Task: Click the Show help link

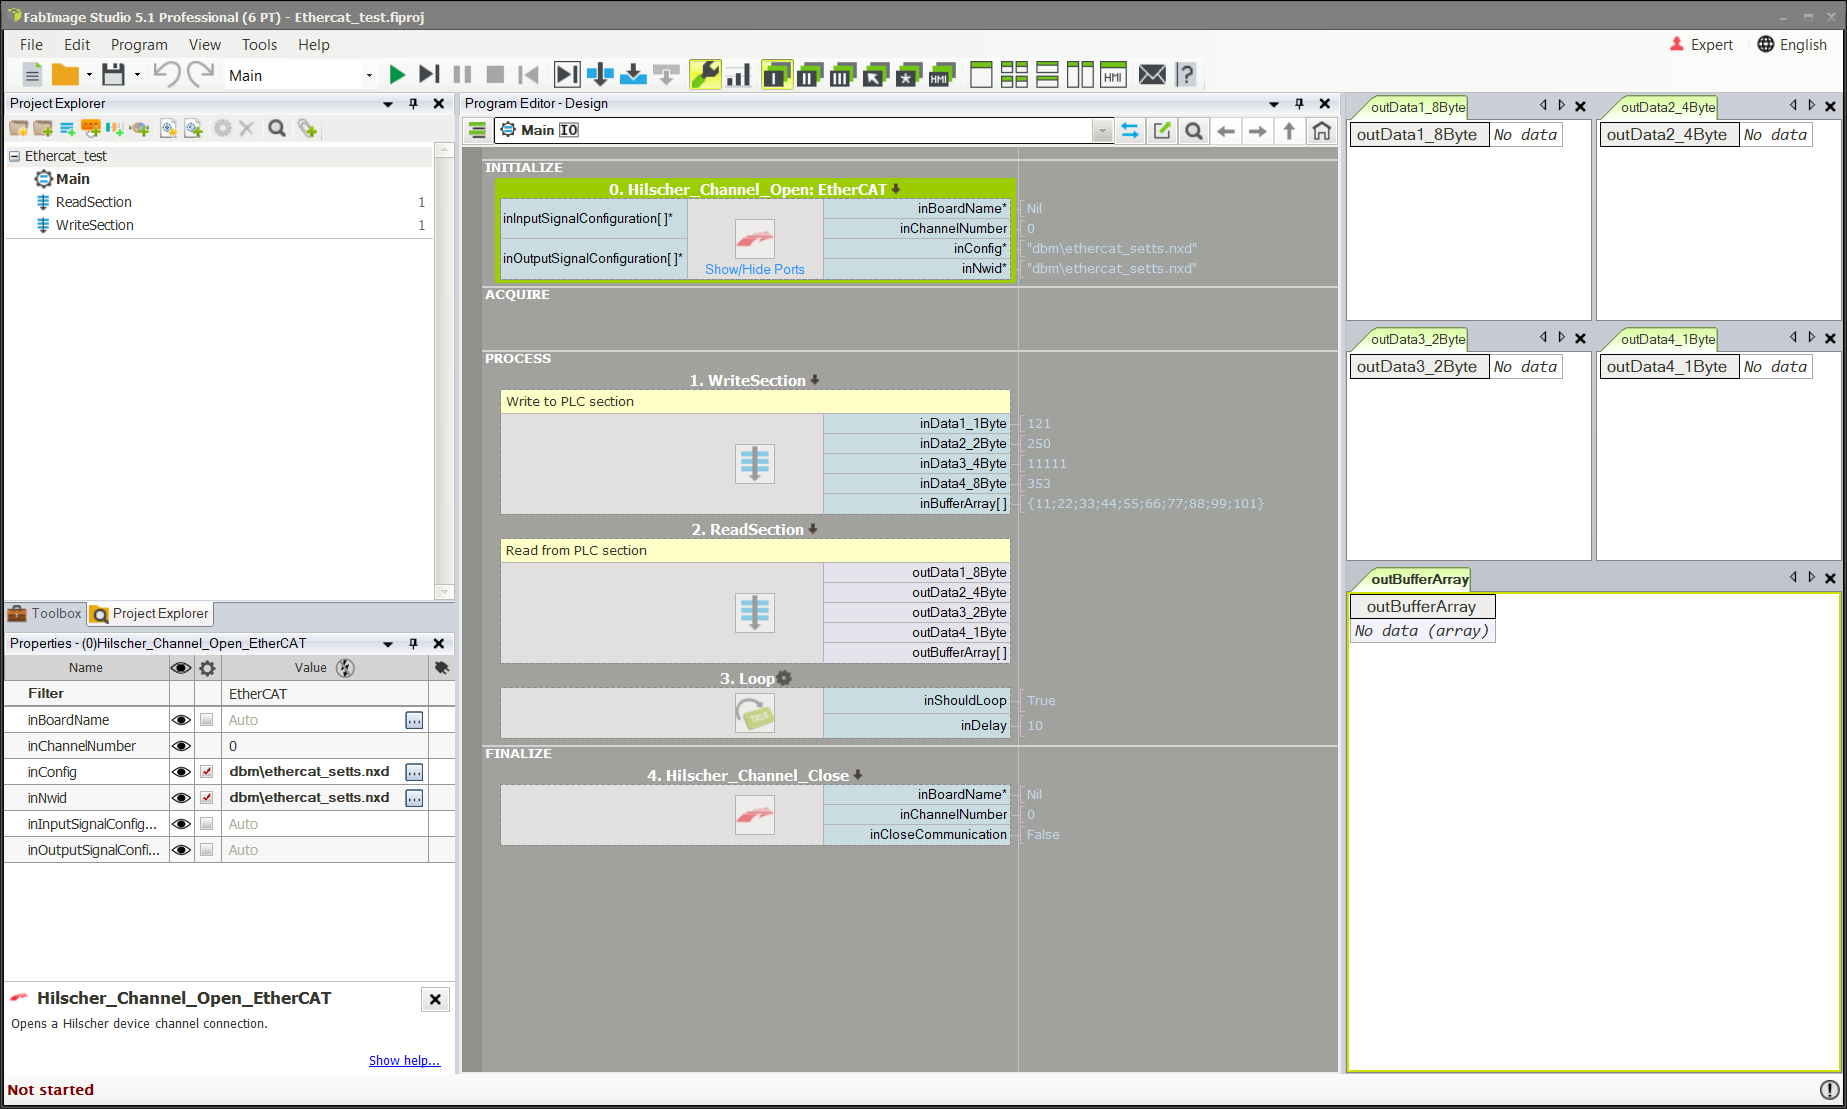Action: pos(404,1061)
